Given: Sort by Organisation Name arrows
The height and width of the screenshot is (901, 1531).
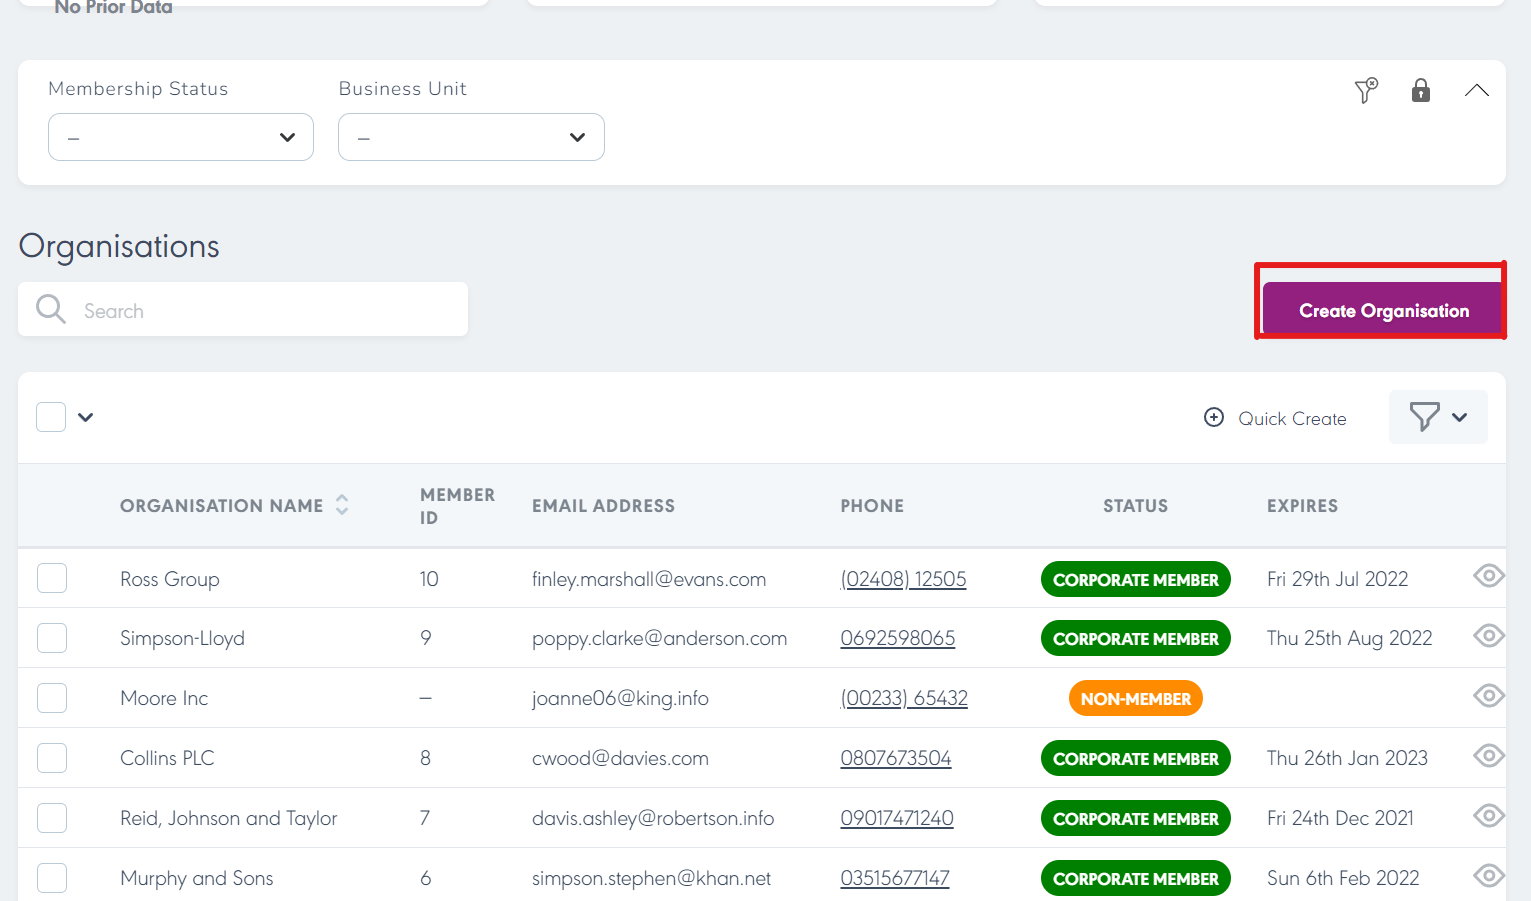Looking at the screenshot, I should click(342, 505).
